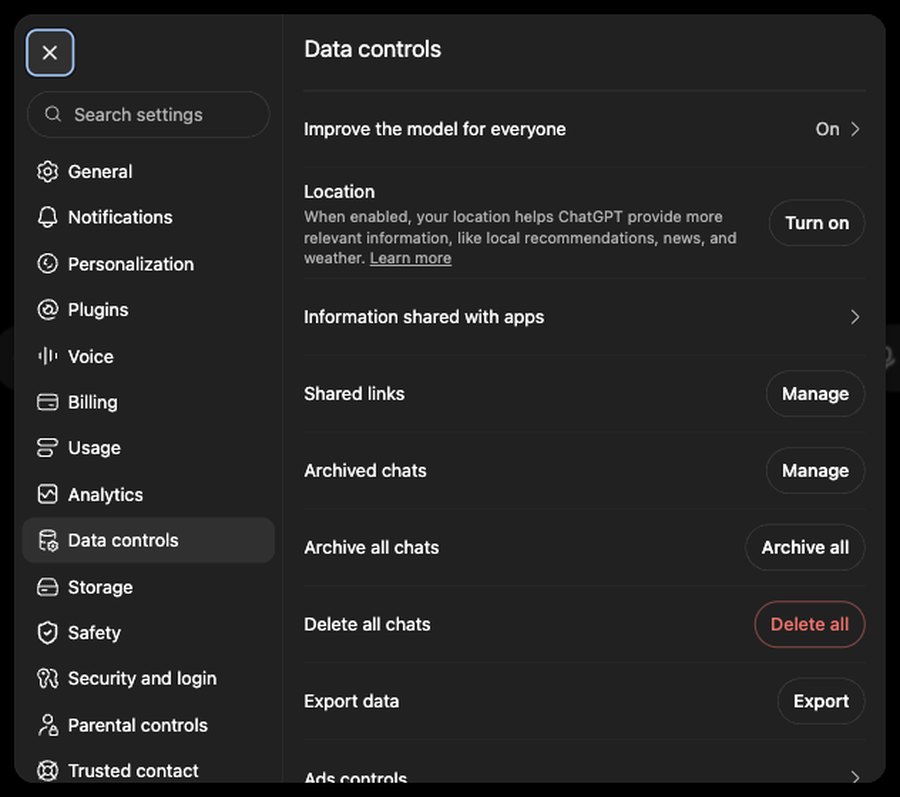Viewport: 900px width, 797px height.
Task: Click the Data controls heading
Action: (x=373, y=49)
